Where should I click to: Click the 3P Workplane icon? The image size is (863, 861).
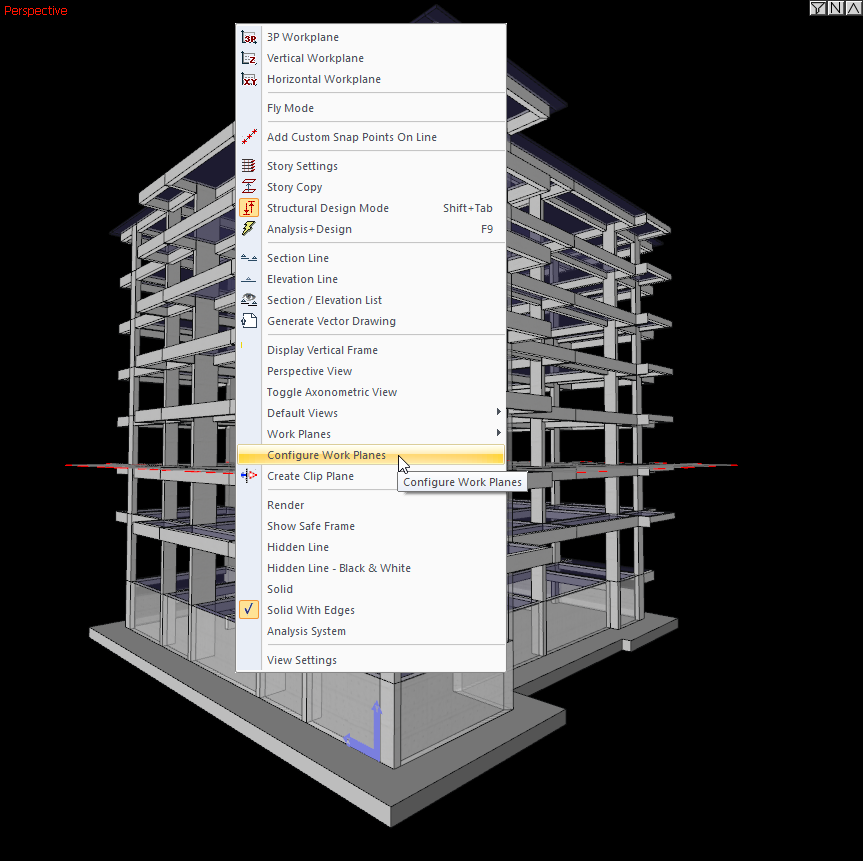click(249, 37)
